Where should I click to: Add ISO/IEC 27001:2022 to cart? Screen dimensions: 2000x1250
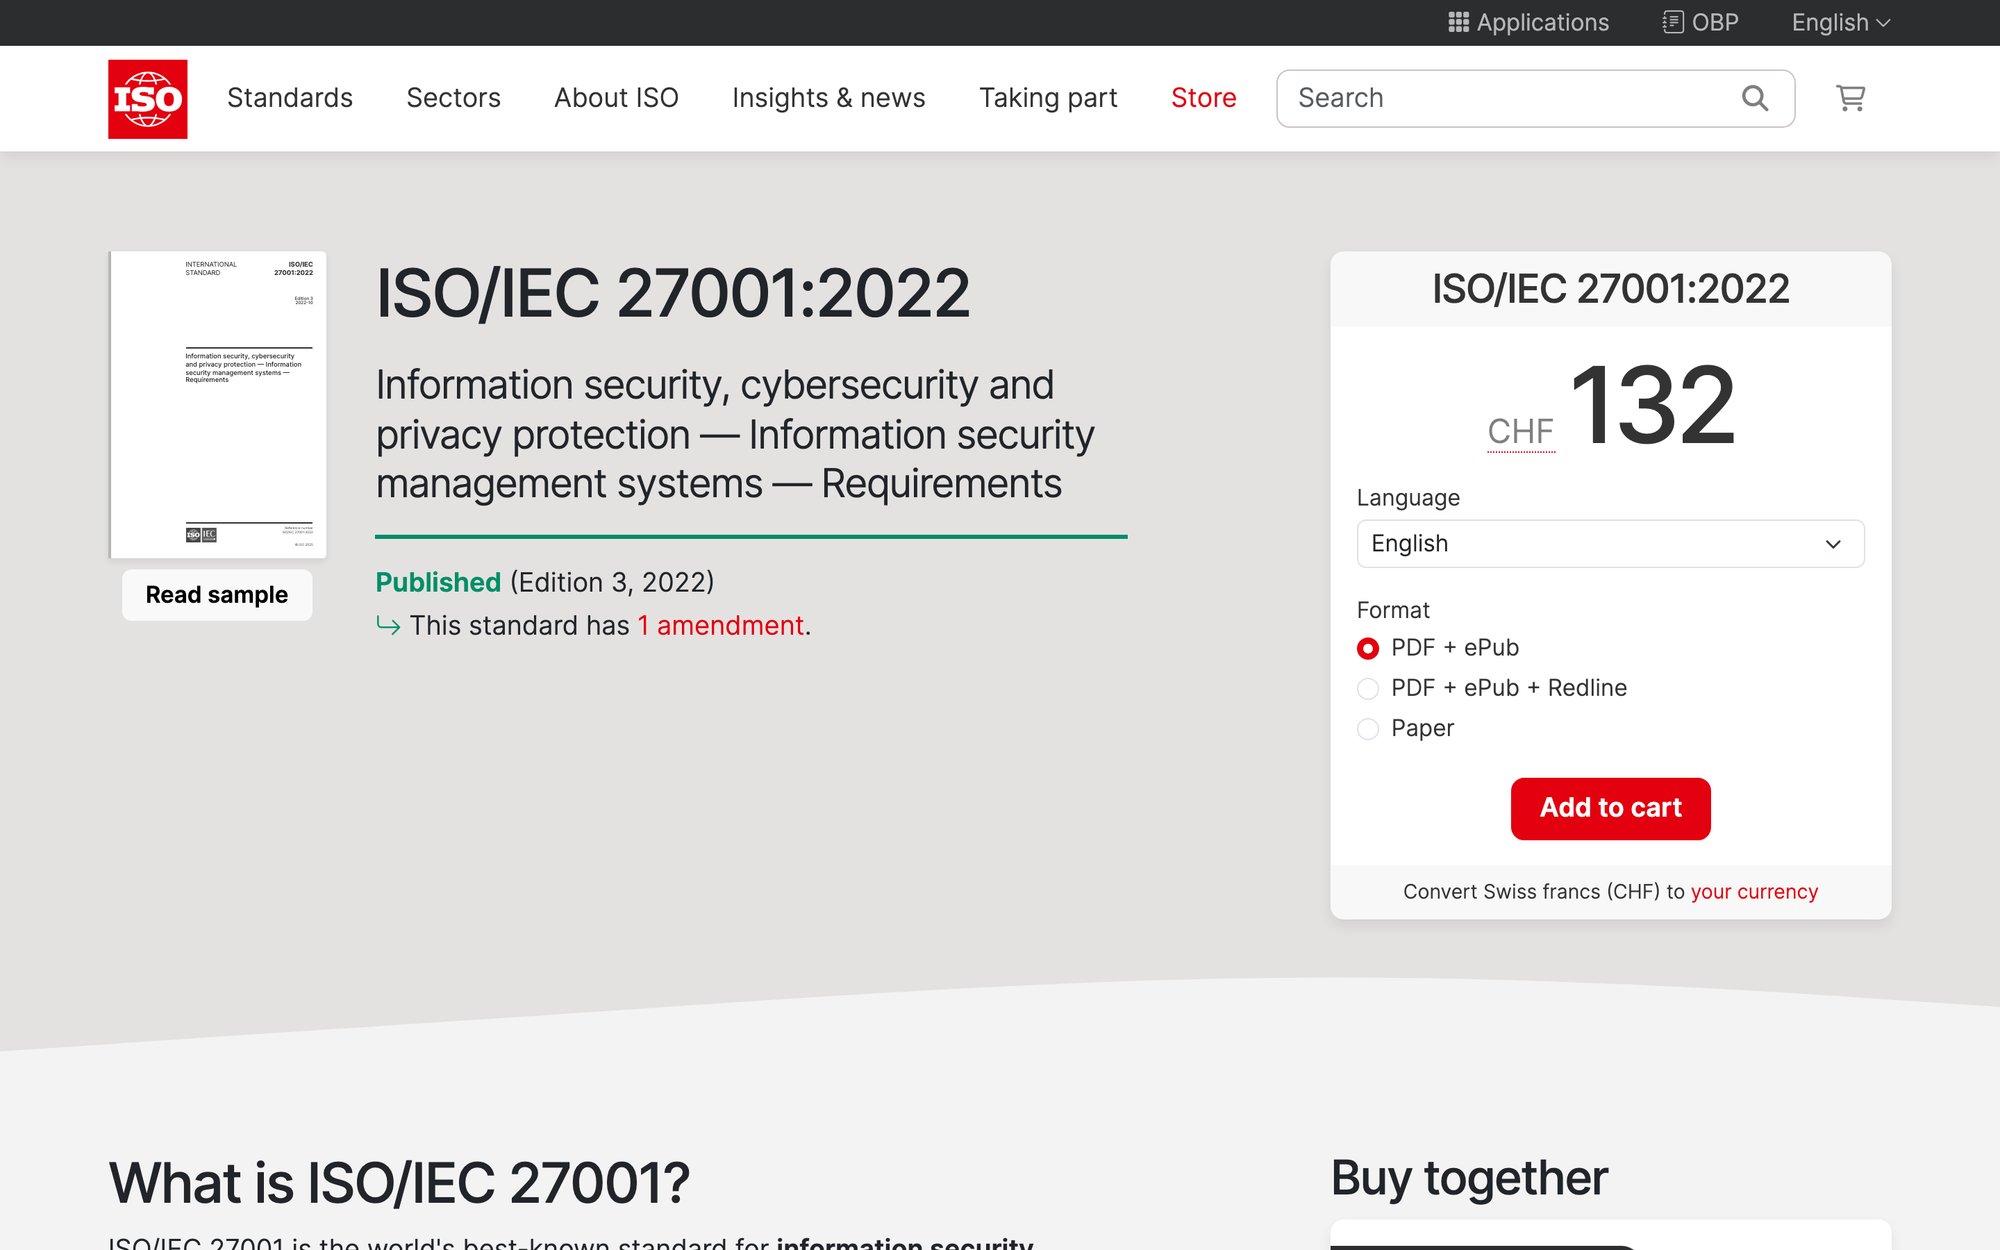coord(1609,808)
